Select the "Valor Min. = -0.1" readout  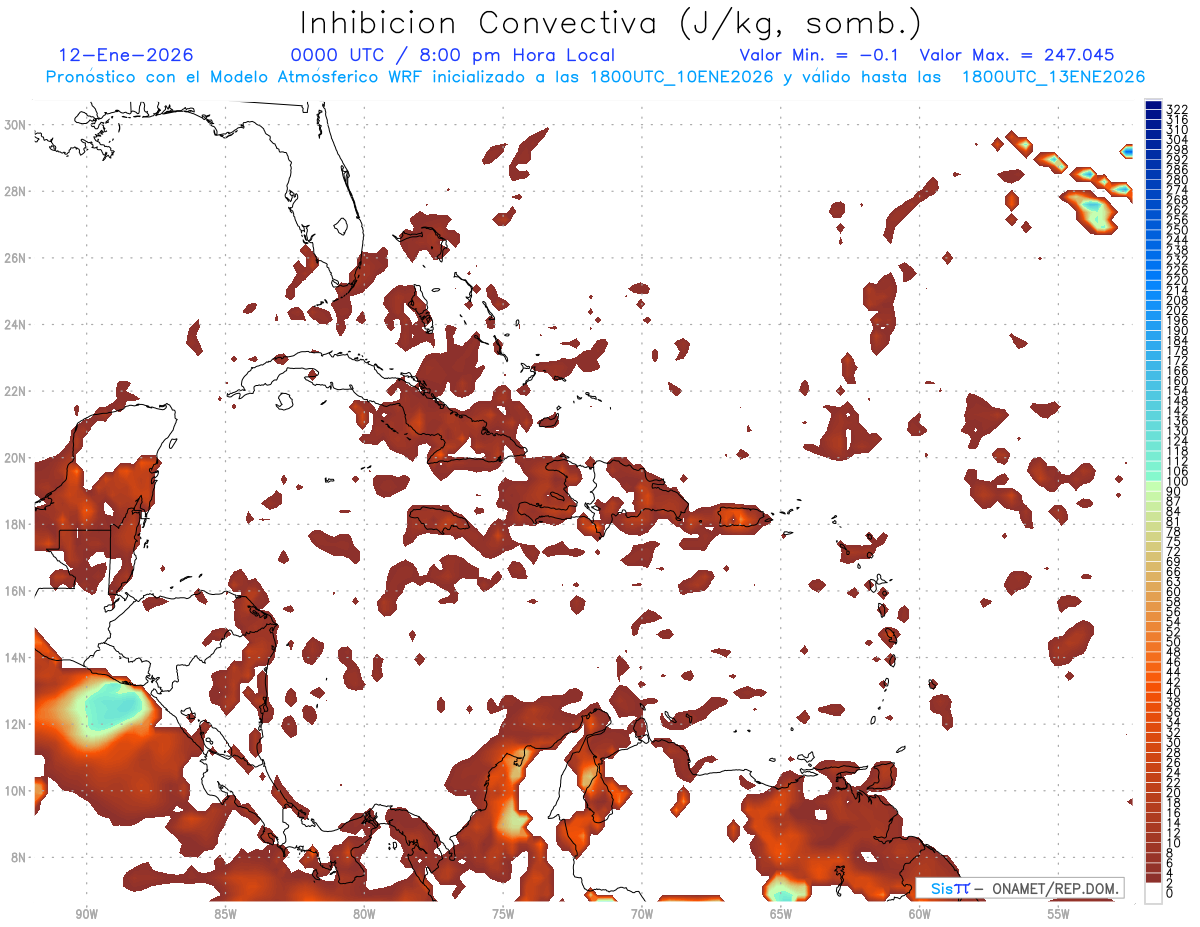pos(820,56)
